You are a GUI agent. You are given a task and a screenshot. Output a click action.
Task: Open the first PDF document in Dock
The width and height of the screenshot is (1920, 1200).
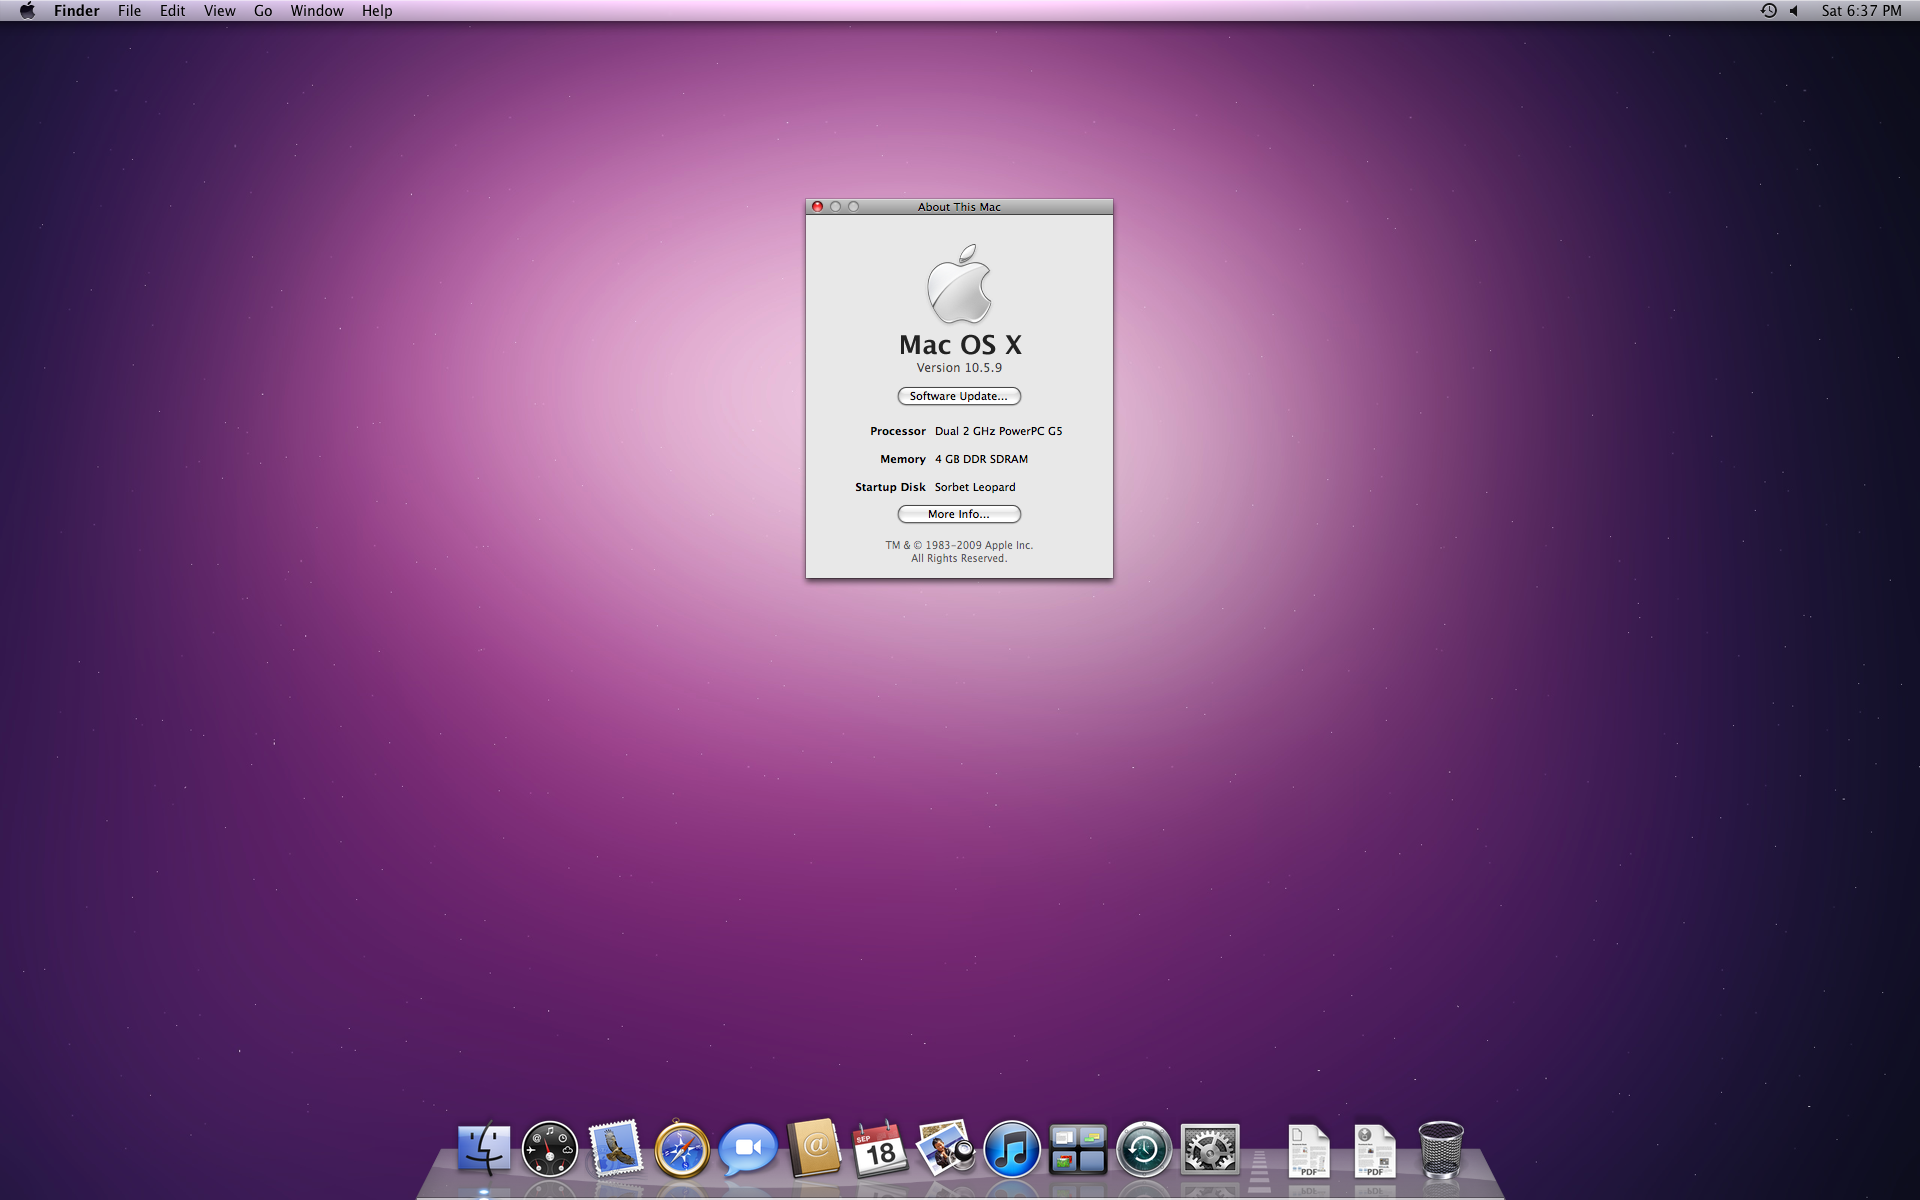point(1309,1150)
